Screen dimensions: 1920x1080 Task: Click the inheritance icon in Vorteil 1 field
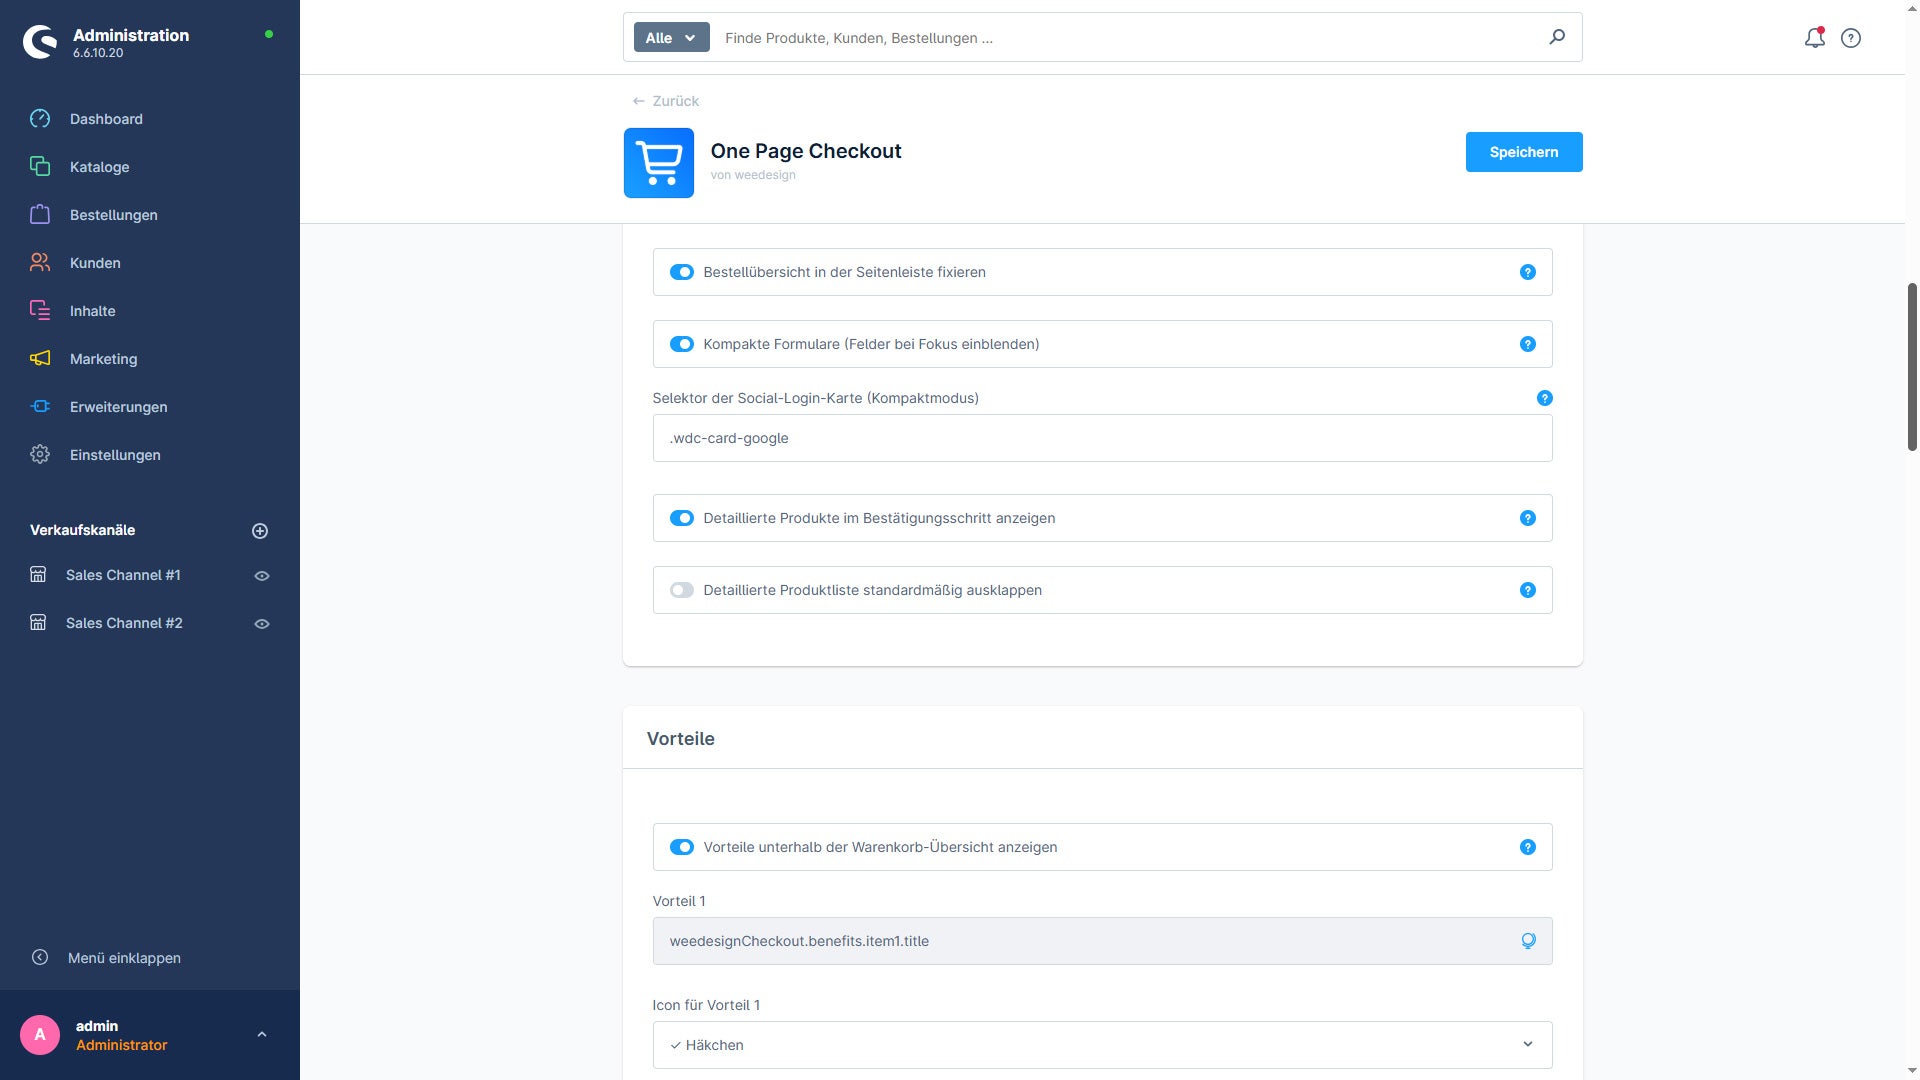[x=1528, y=941]
